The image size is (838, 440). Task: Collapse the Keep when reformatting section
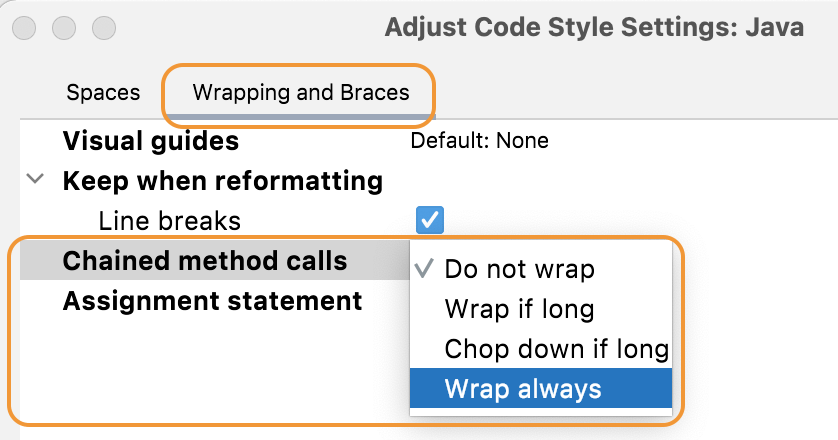37,180
